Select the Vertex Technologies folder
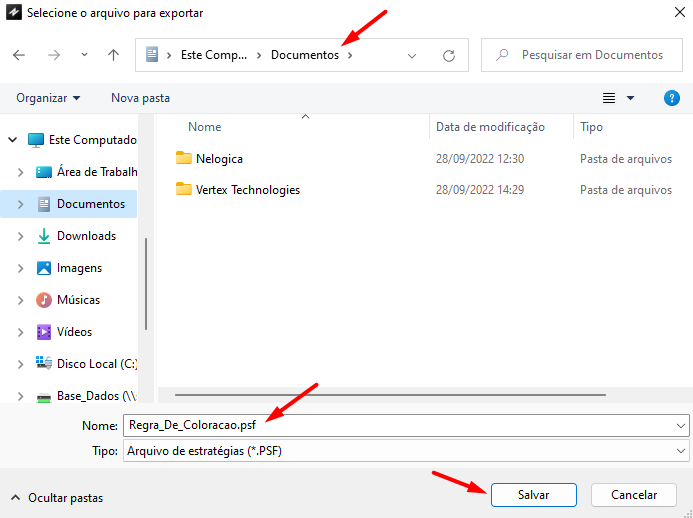 coord(247,190)
